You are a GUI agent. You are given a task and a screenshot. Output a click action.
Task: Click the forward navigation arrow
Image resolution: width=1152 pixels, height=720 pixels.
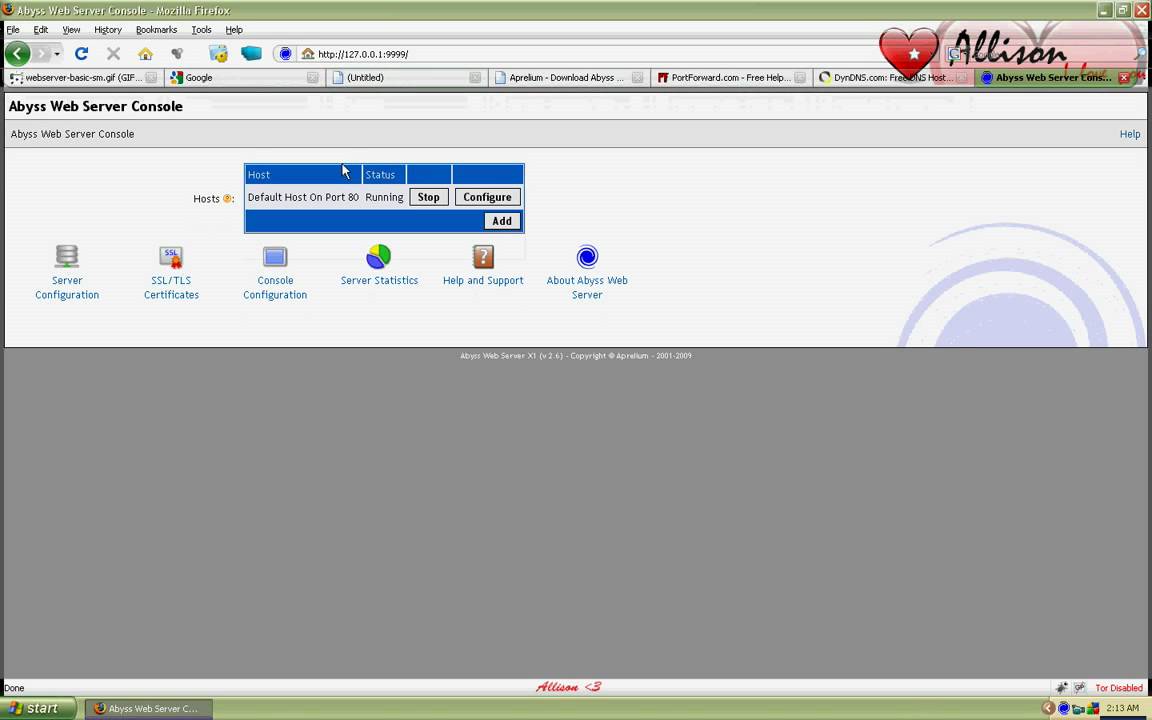click(x=42, y=54)
